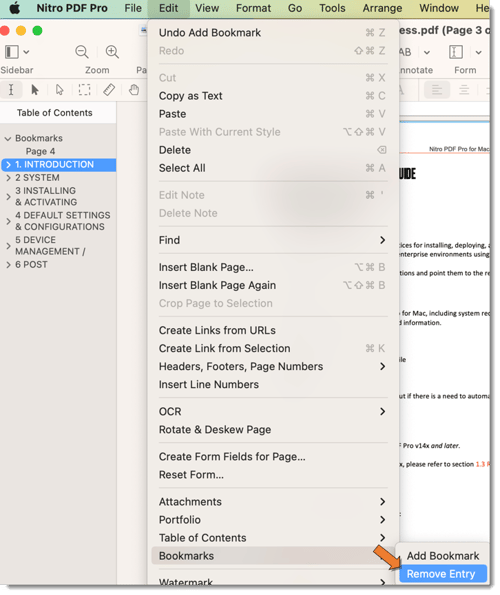This screenshot has width=500, height=595.
Task: Choose Undo Add Bookmark
Action: (x=272, y=33)
